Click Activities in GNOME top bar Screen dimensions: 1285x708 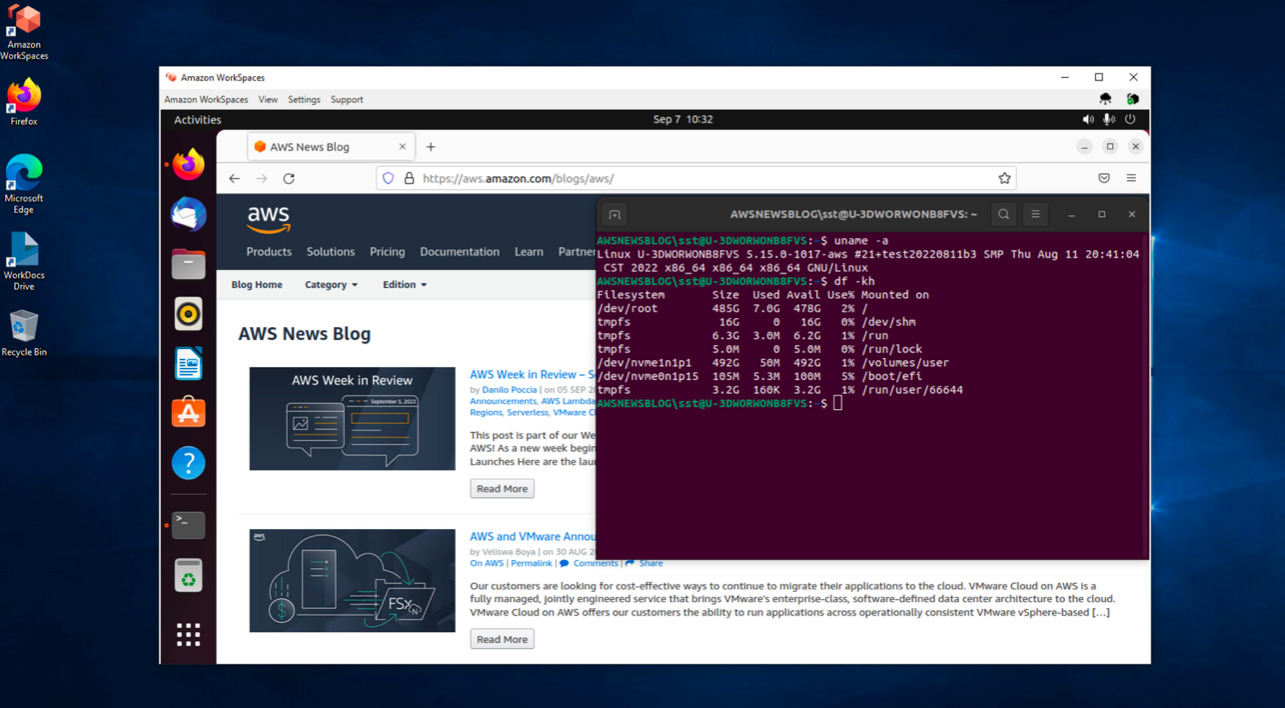(198, 120)
